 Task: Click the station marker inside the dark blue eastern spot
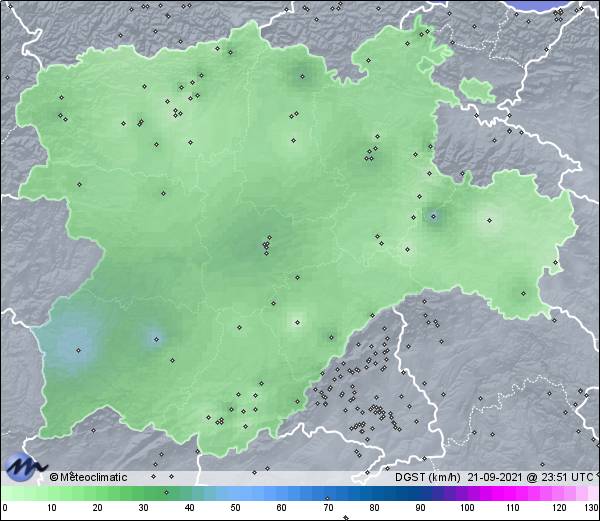pyautogui.click(x=433, y=217)
